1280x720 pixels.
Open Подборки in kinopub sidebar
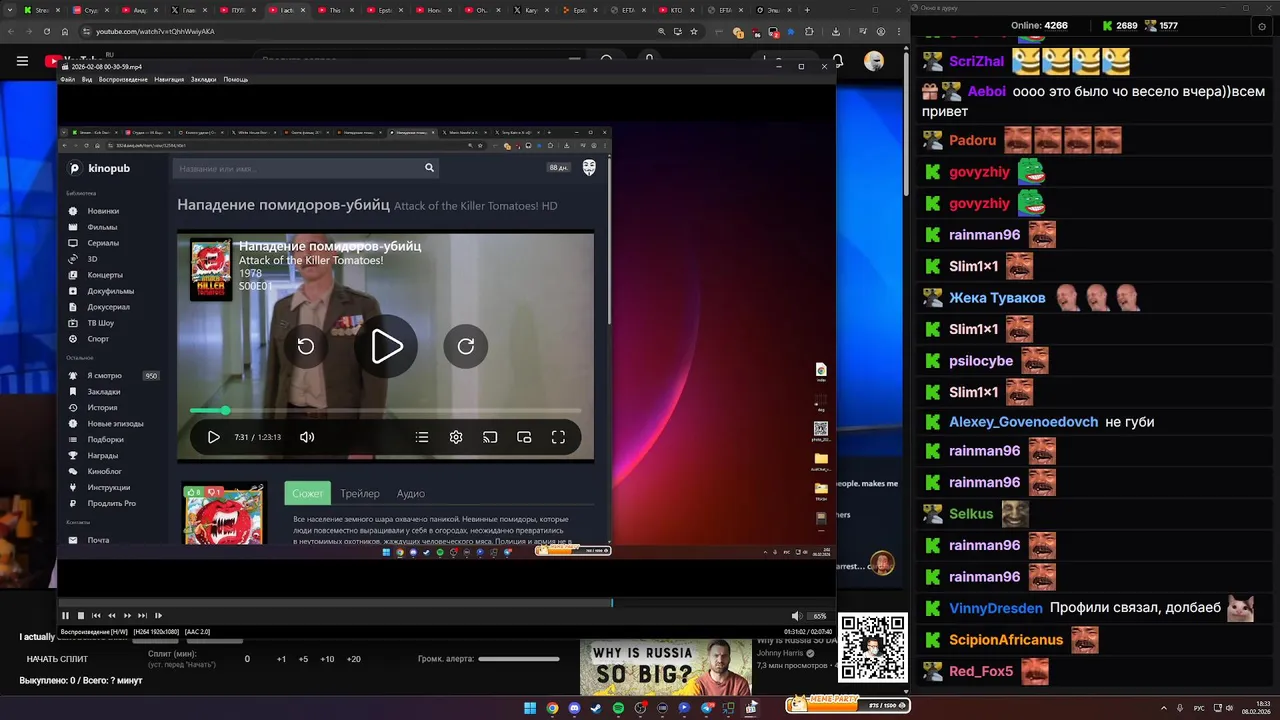tap(105, 440)
